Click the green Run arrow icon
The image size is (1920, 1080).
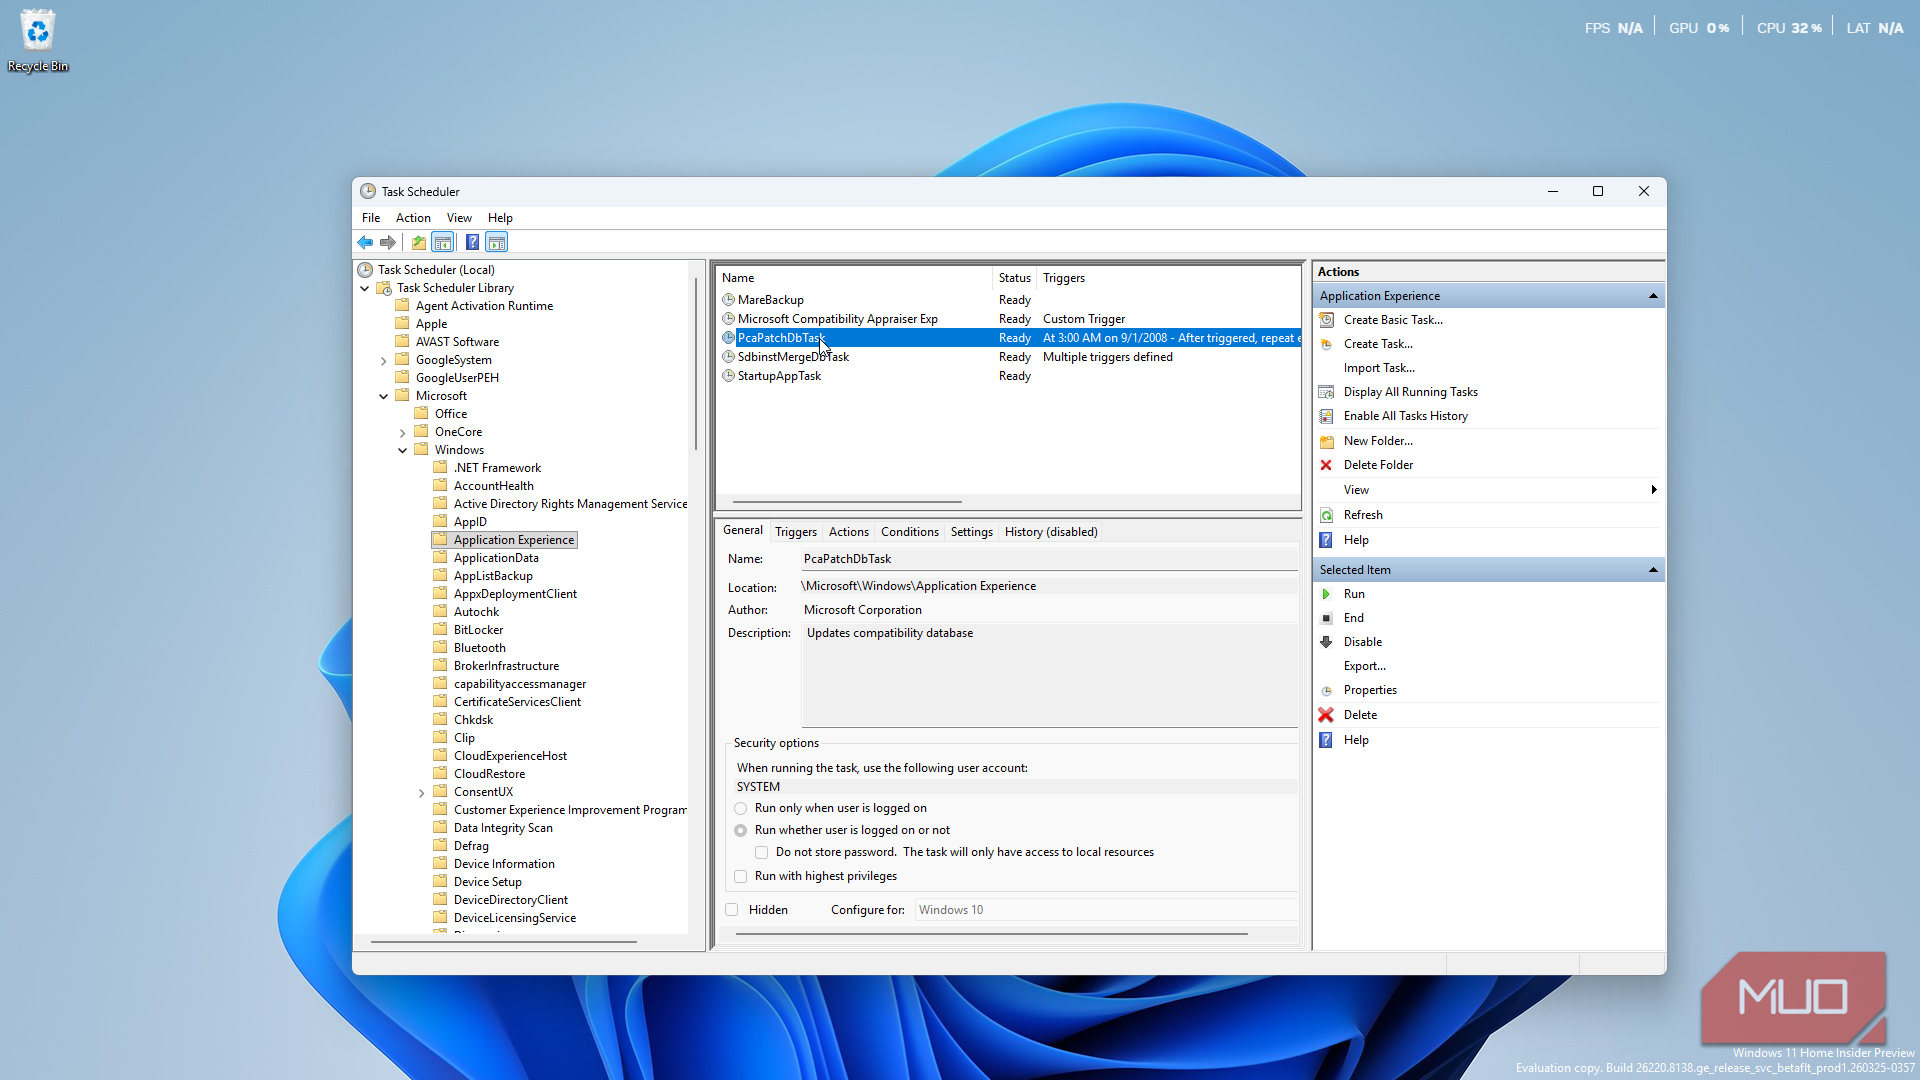pyautogui.click(x=1326, y=594)
